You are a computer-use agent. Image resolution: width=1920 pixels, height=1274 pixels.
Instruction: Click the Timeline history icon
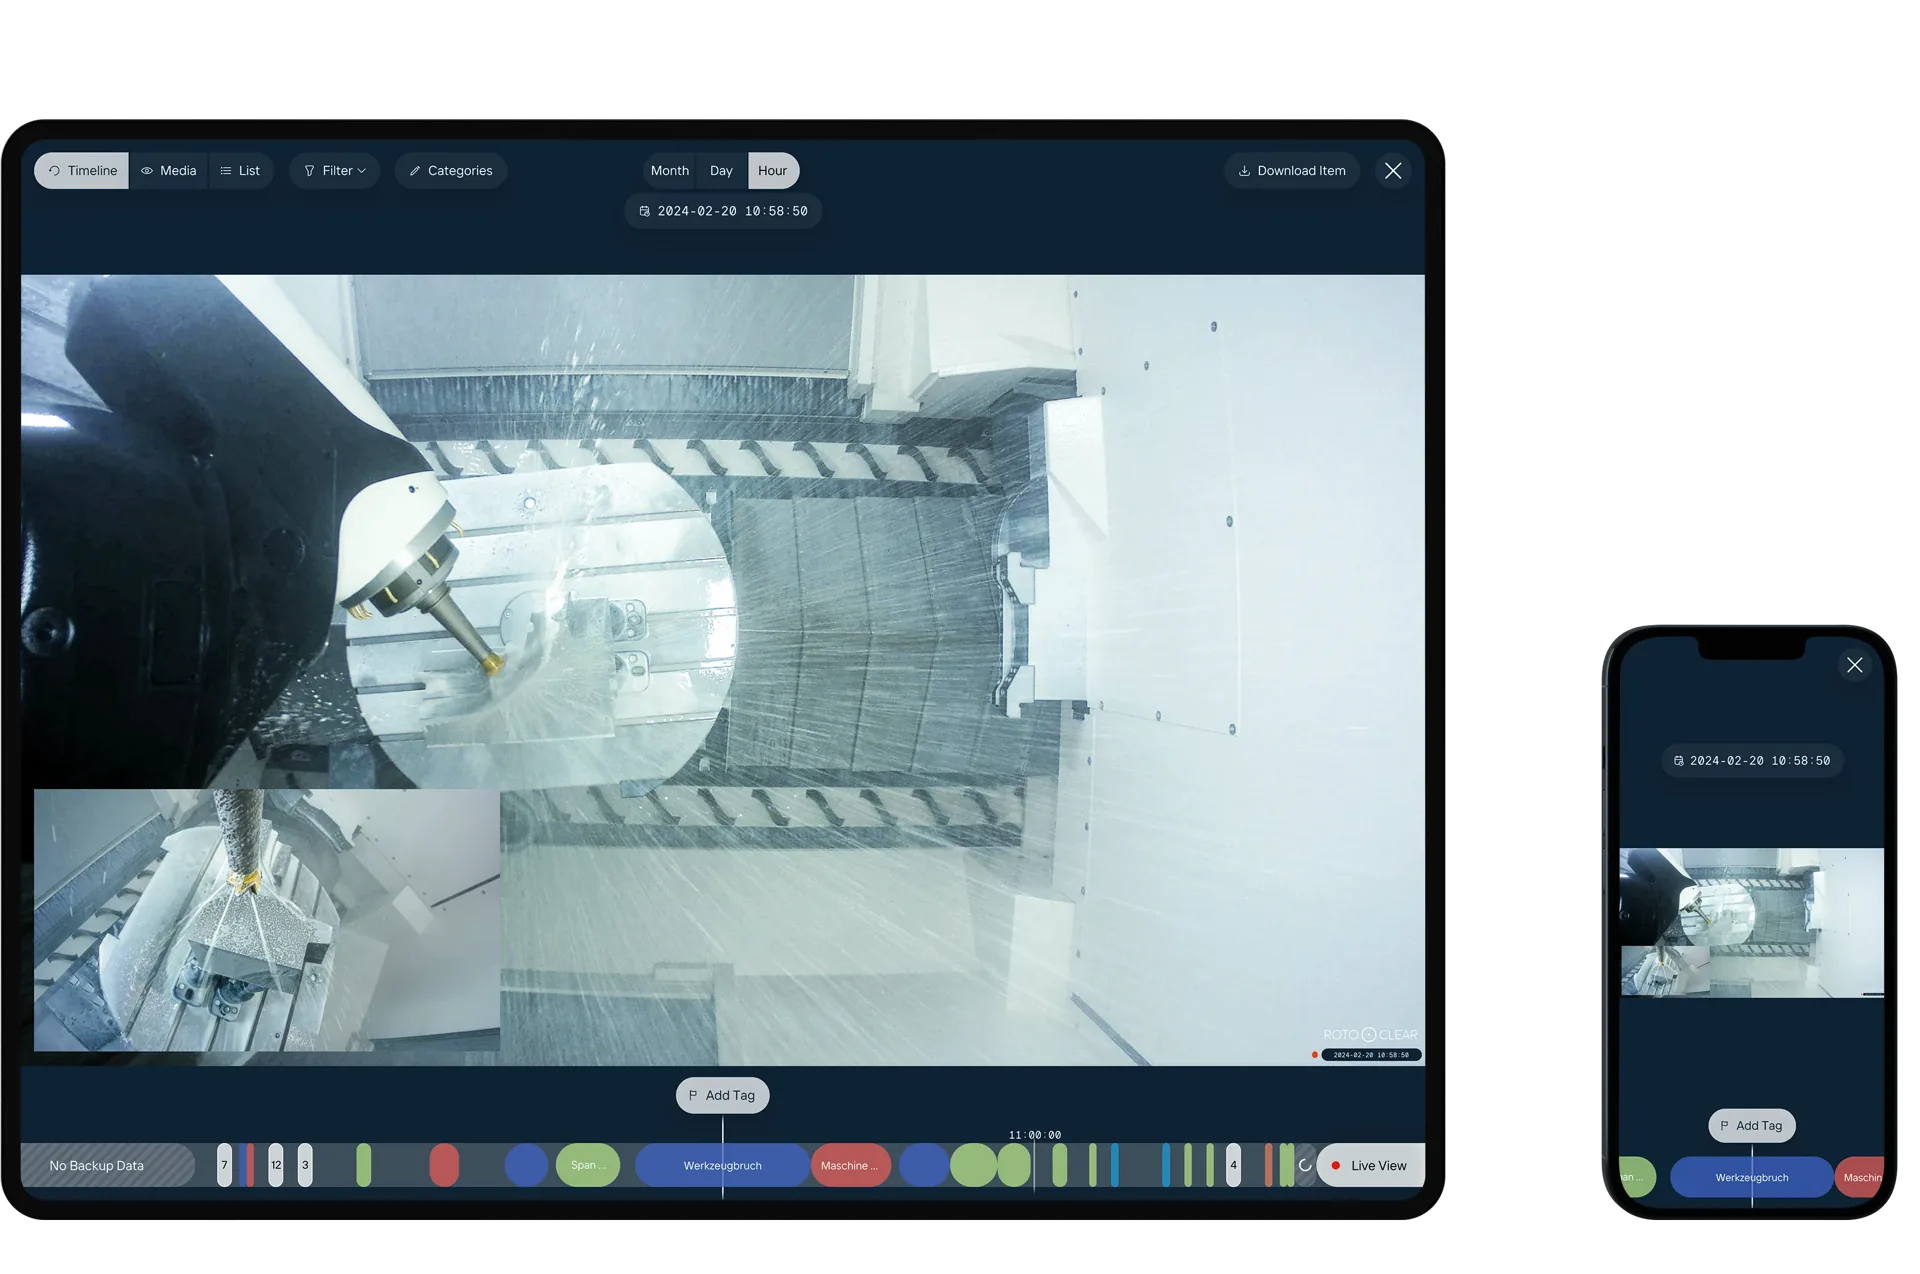(54, 171)
